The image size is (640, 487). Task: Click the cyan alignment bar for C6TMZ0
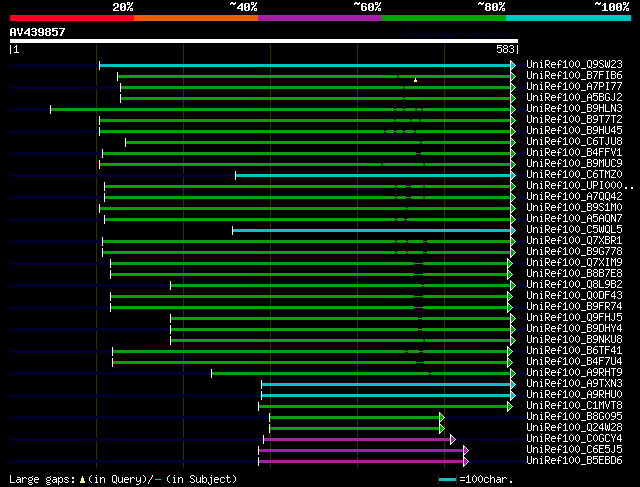[373, 176]
